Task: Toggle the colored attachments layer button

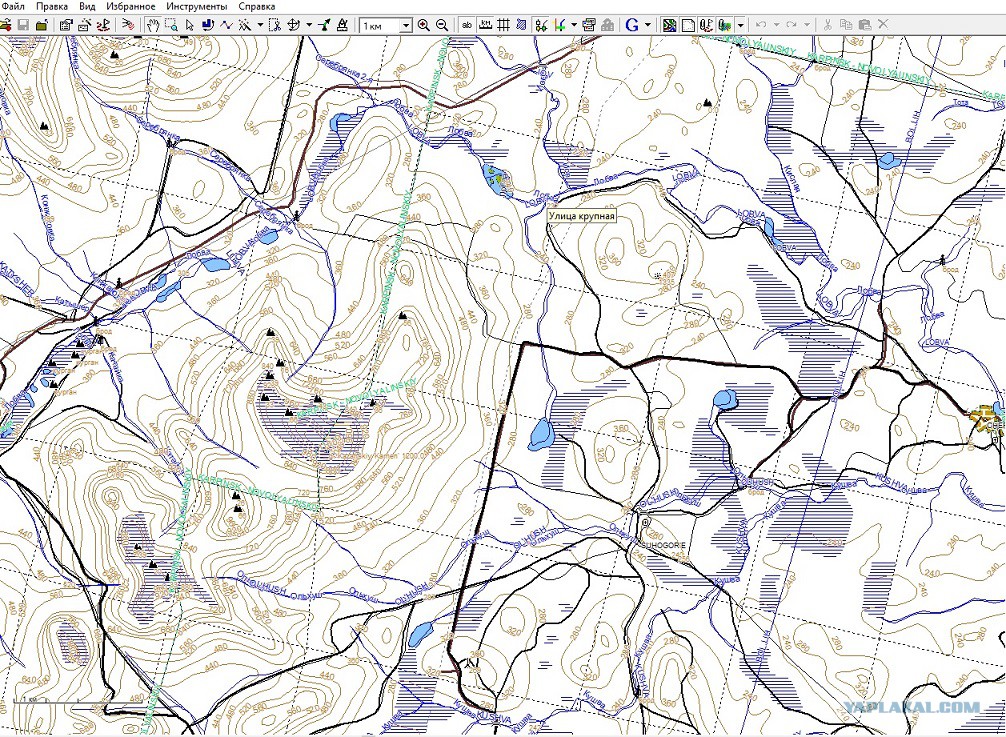Action: click(x=725, y=25)
